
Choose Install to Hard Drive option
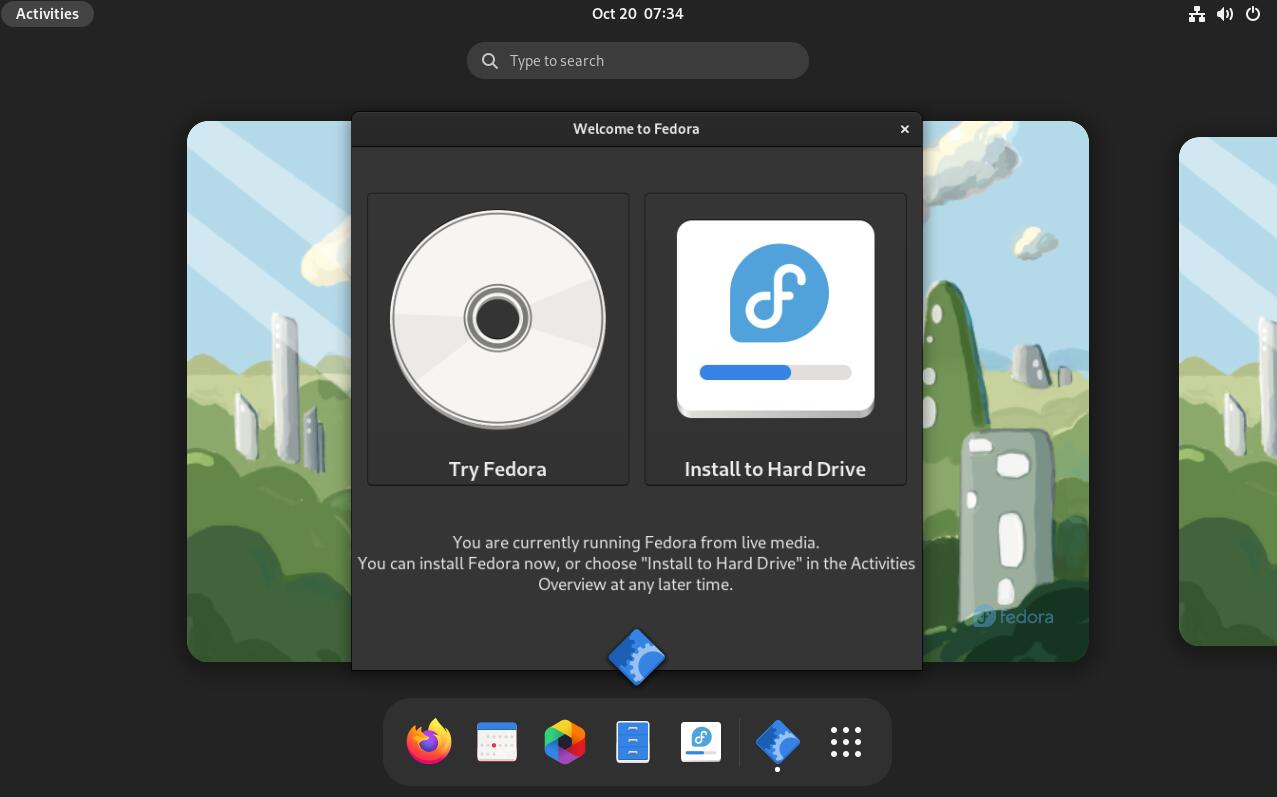[x=776, y=339]
